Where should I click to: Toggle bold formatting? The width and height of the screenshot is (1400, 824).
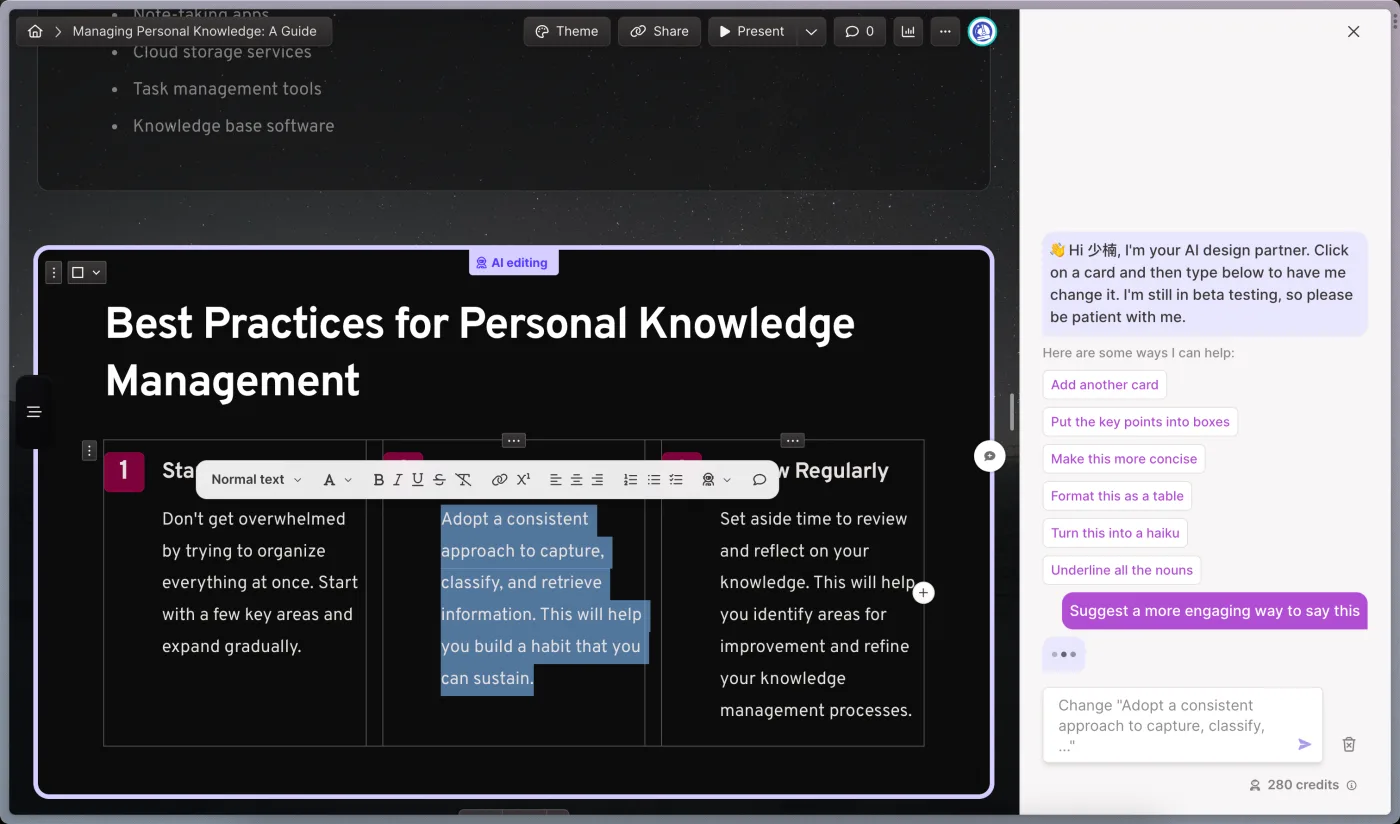(378, 480)
